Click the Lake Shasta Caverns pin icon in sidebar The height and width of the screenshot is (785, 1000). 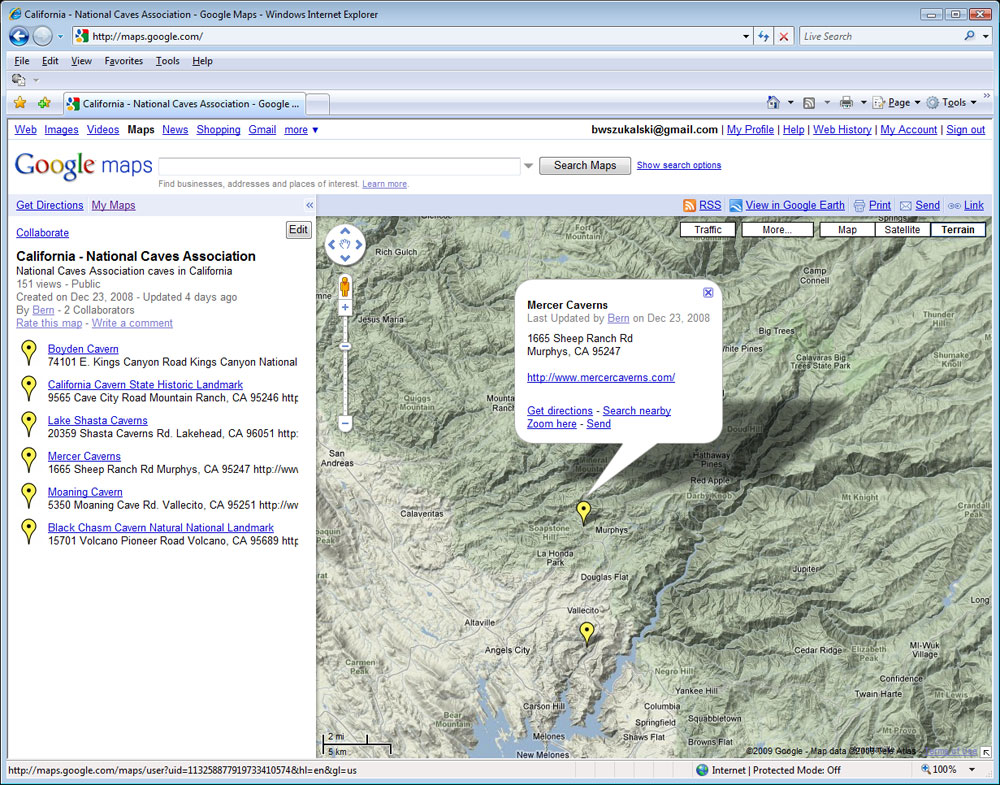(29, 423)
